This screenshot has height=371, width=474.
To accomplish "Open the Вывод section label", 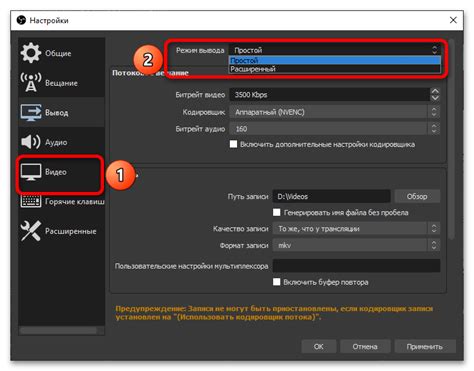I will click(56, 113).
